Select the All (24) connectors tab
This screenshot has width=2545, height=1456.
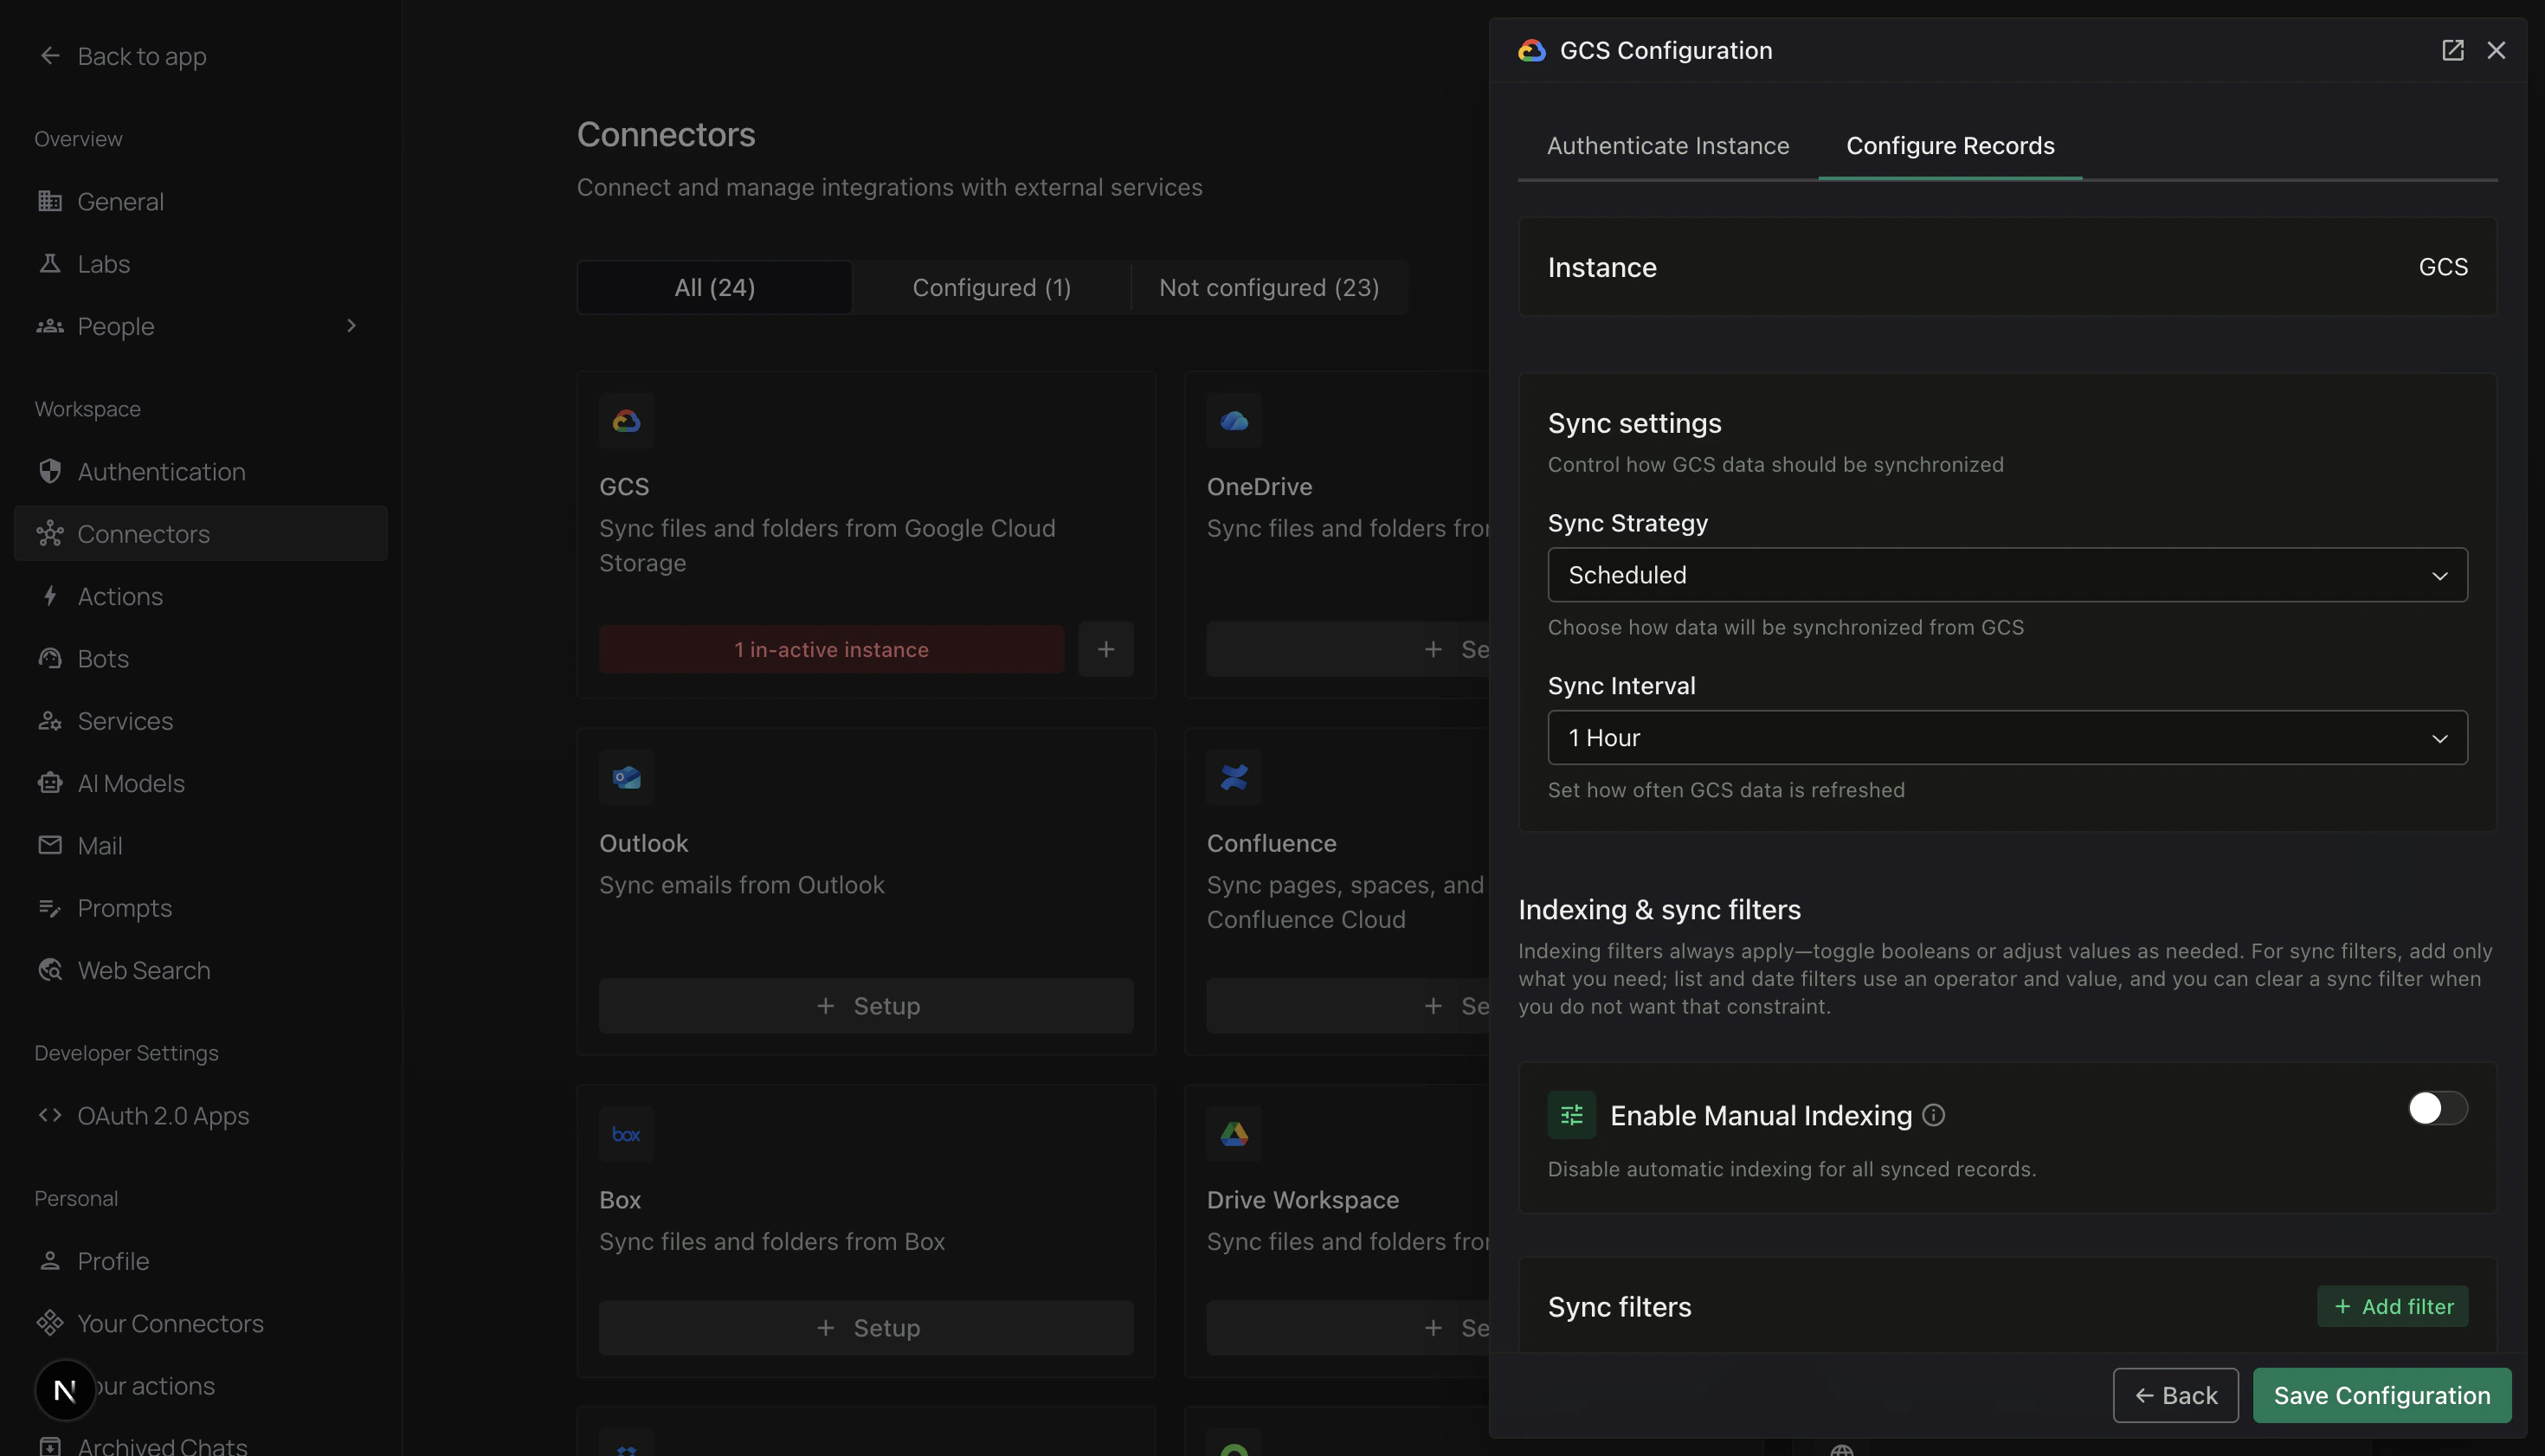(x=715, y=288)
